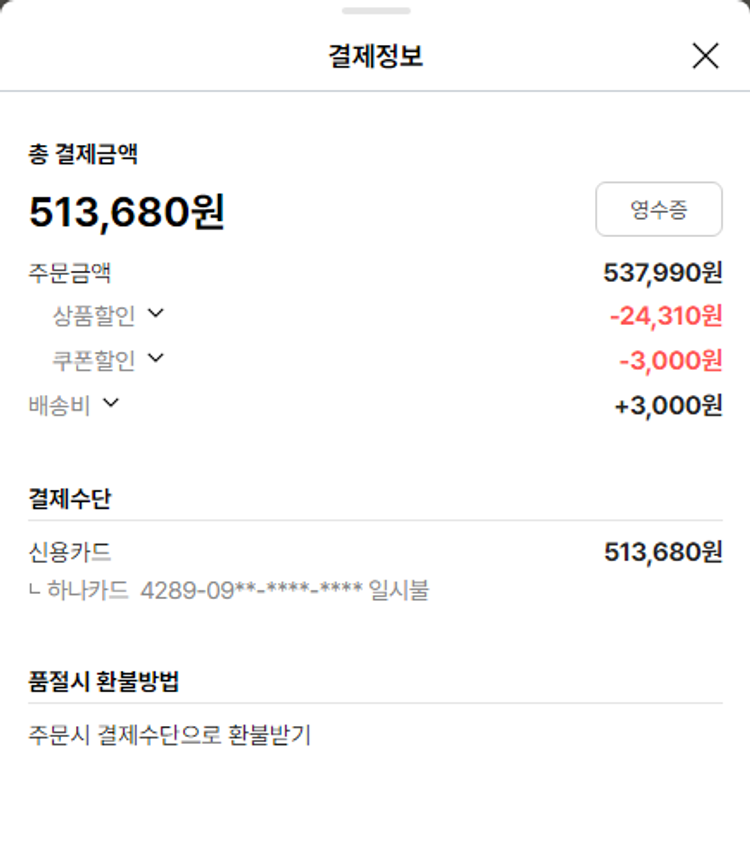Click the 품절시 환불방법 heading
Viewport: 750px width, 855px height.
pyautogui.click(x=104, y=682)
